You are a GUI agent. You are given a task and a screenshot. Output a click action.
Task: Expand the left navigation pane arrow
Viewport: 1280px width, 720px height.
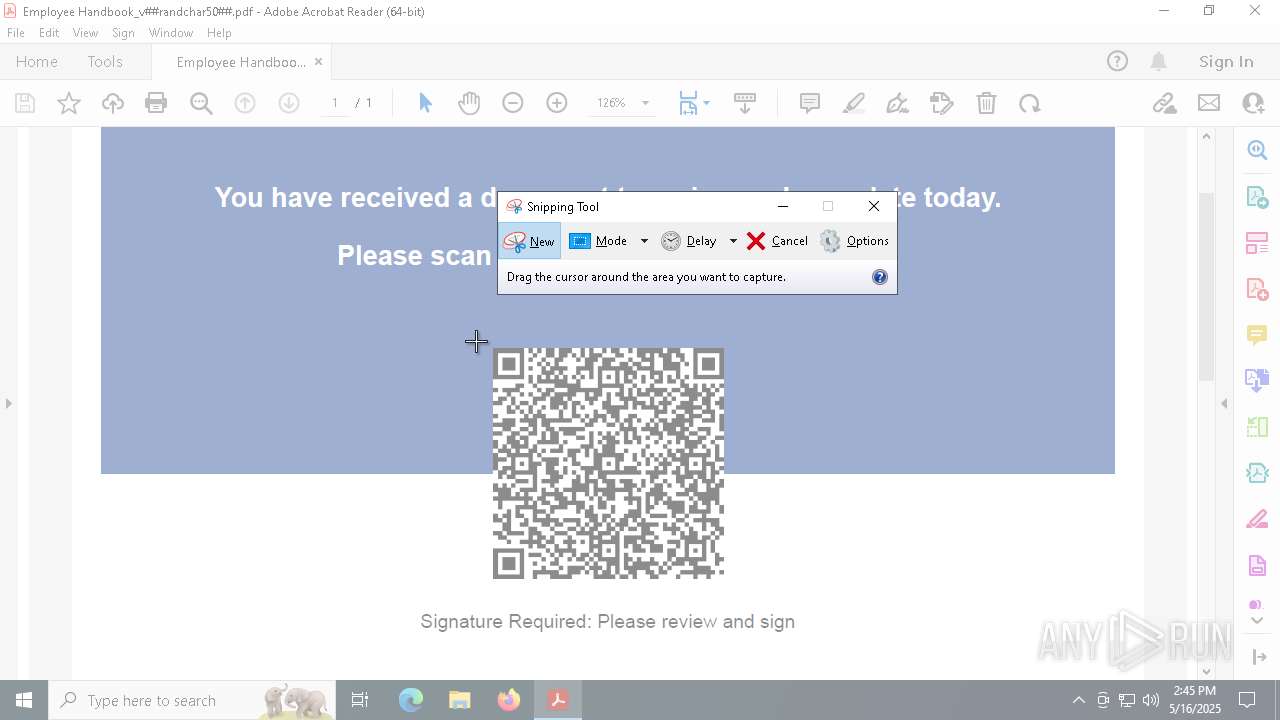[x=9, y=404]
